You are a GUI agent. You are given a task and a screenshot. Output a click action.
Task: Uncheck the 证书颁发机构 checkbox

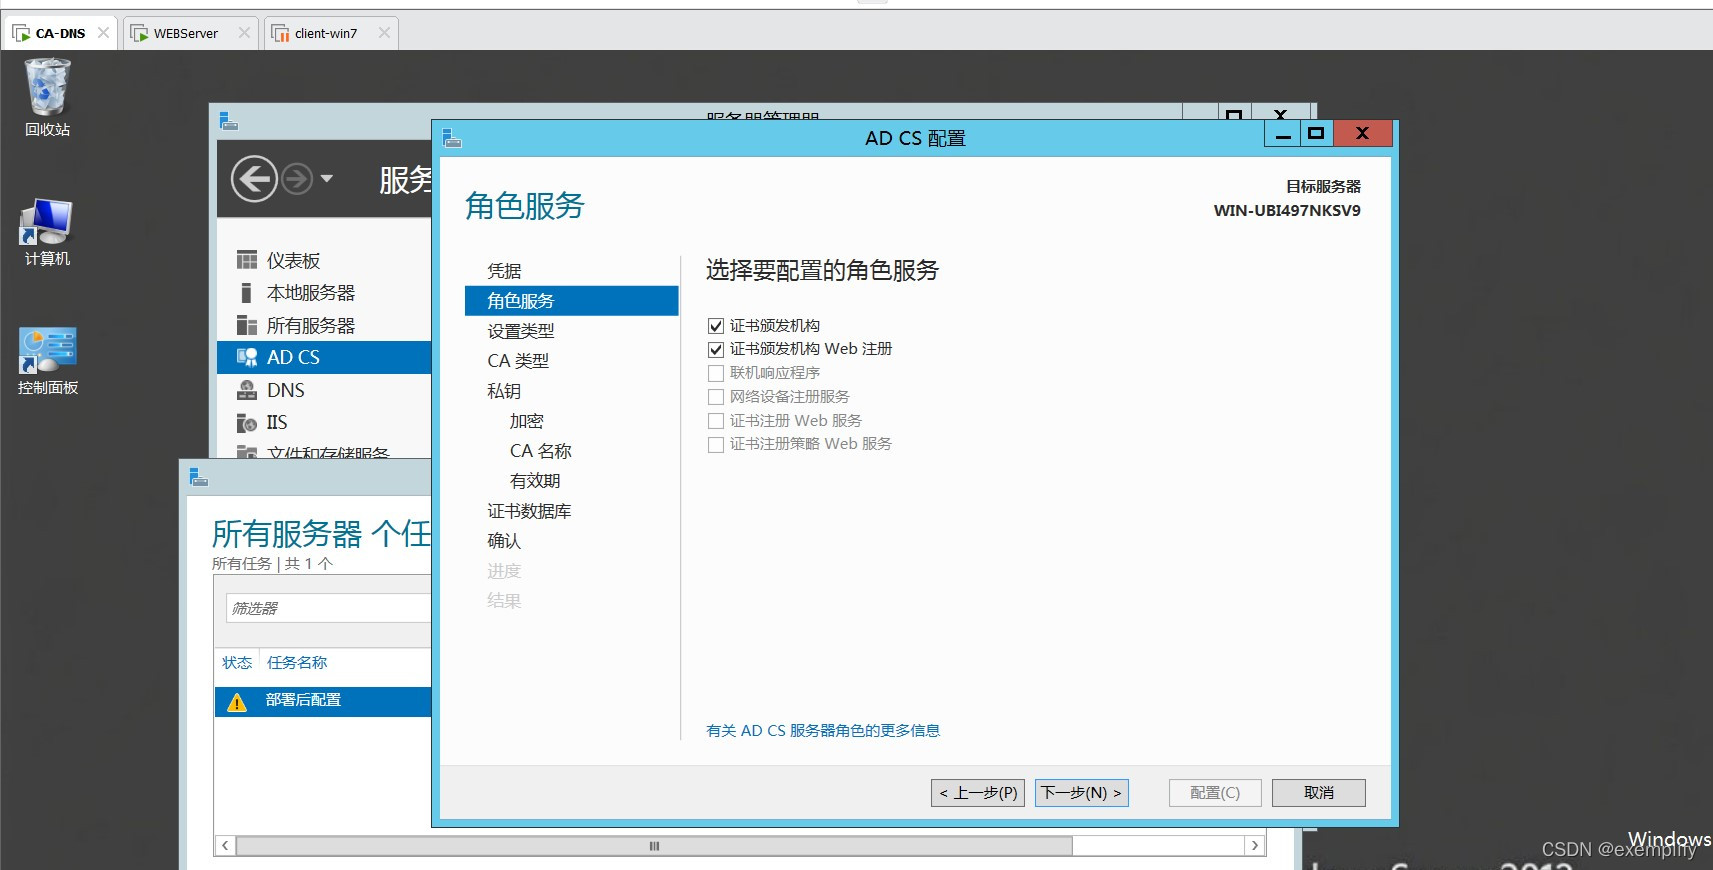click(x=715, y=326)
